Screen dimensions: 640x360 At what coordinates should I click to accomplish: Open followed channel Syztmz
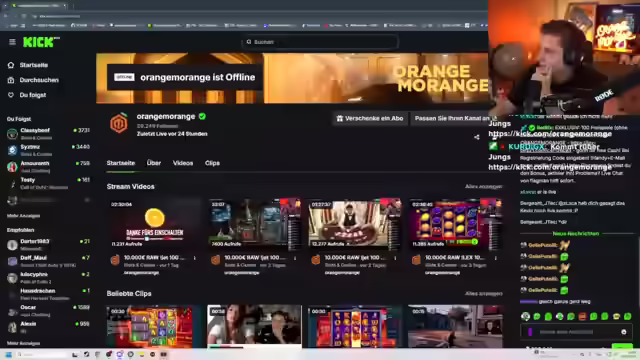(x=48, y=150)
